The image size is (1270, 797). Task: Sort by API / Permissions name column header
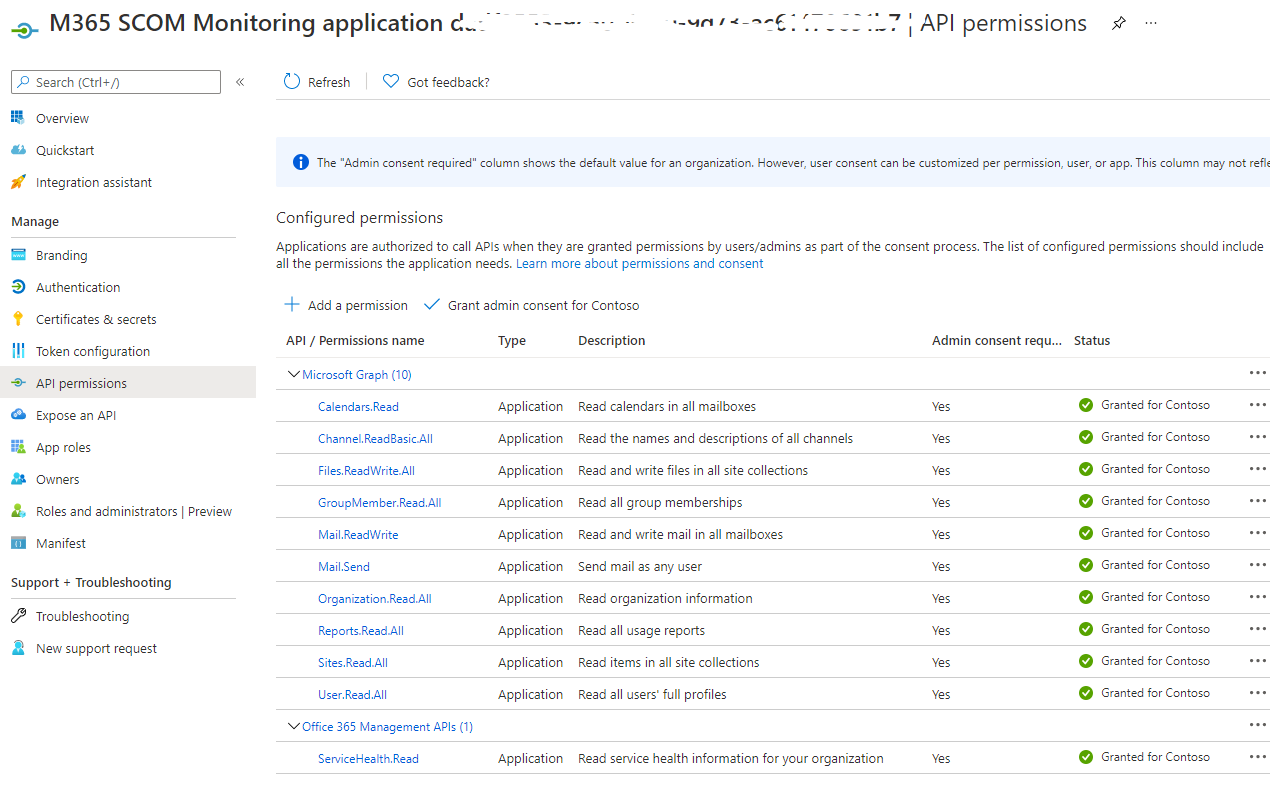point(355,341)
